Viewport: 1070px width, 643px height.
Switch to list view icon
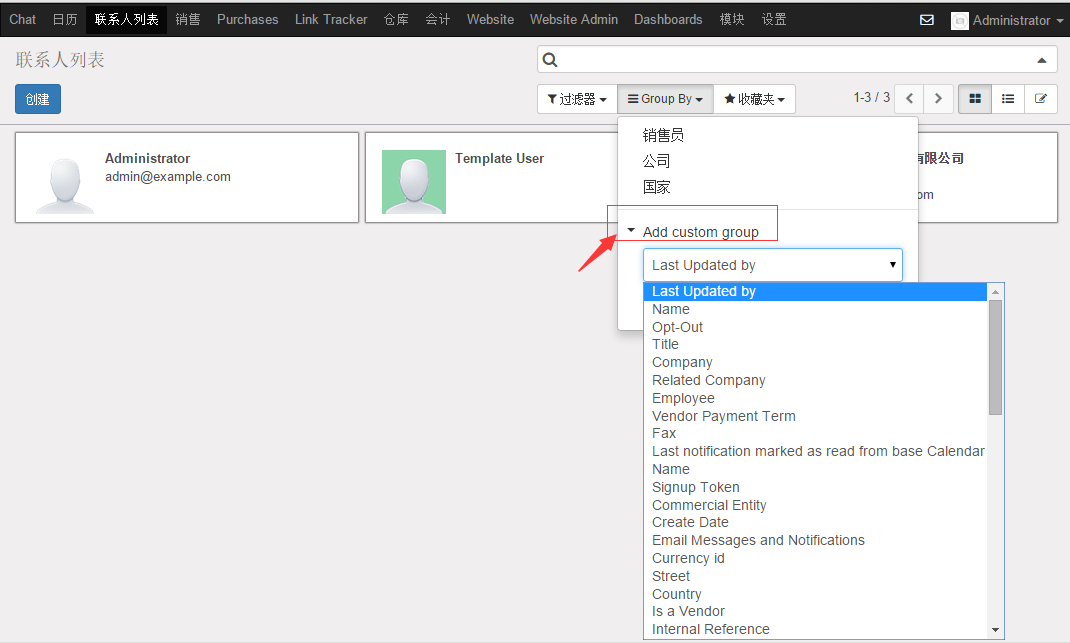point(1008,99)
